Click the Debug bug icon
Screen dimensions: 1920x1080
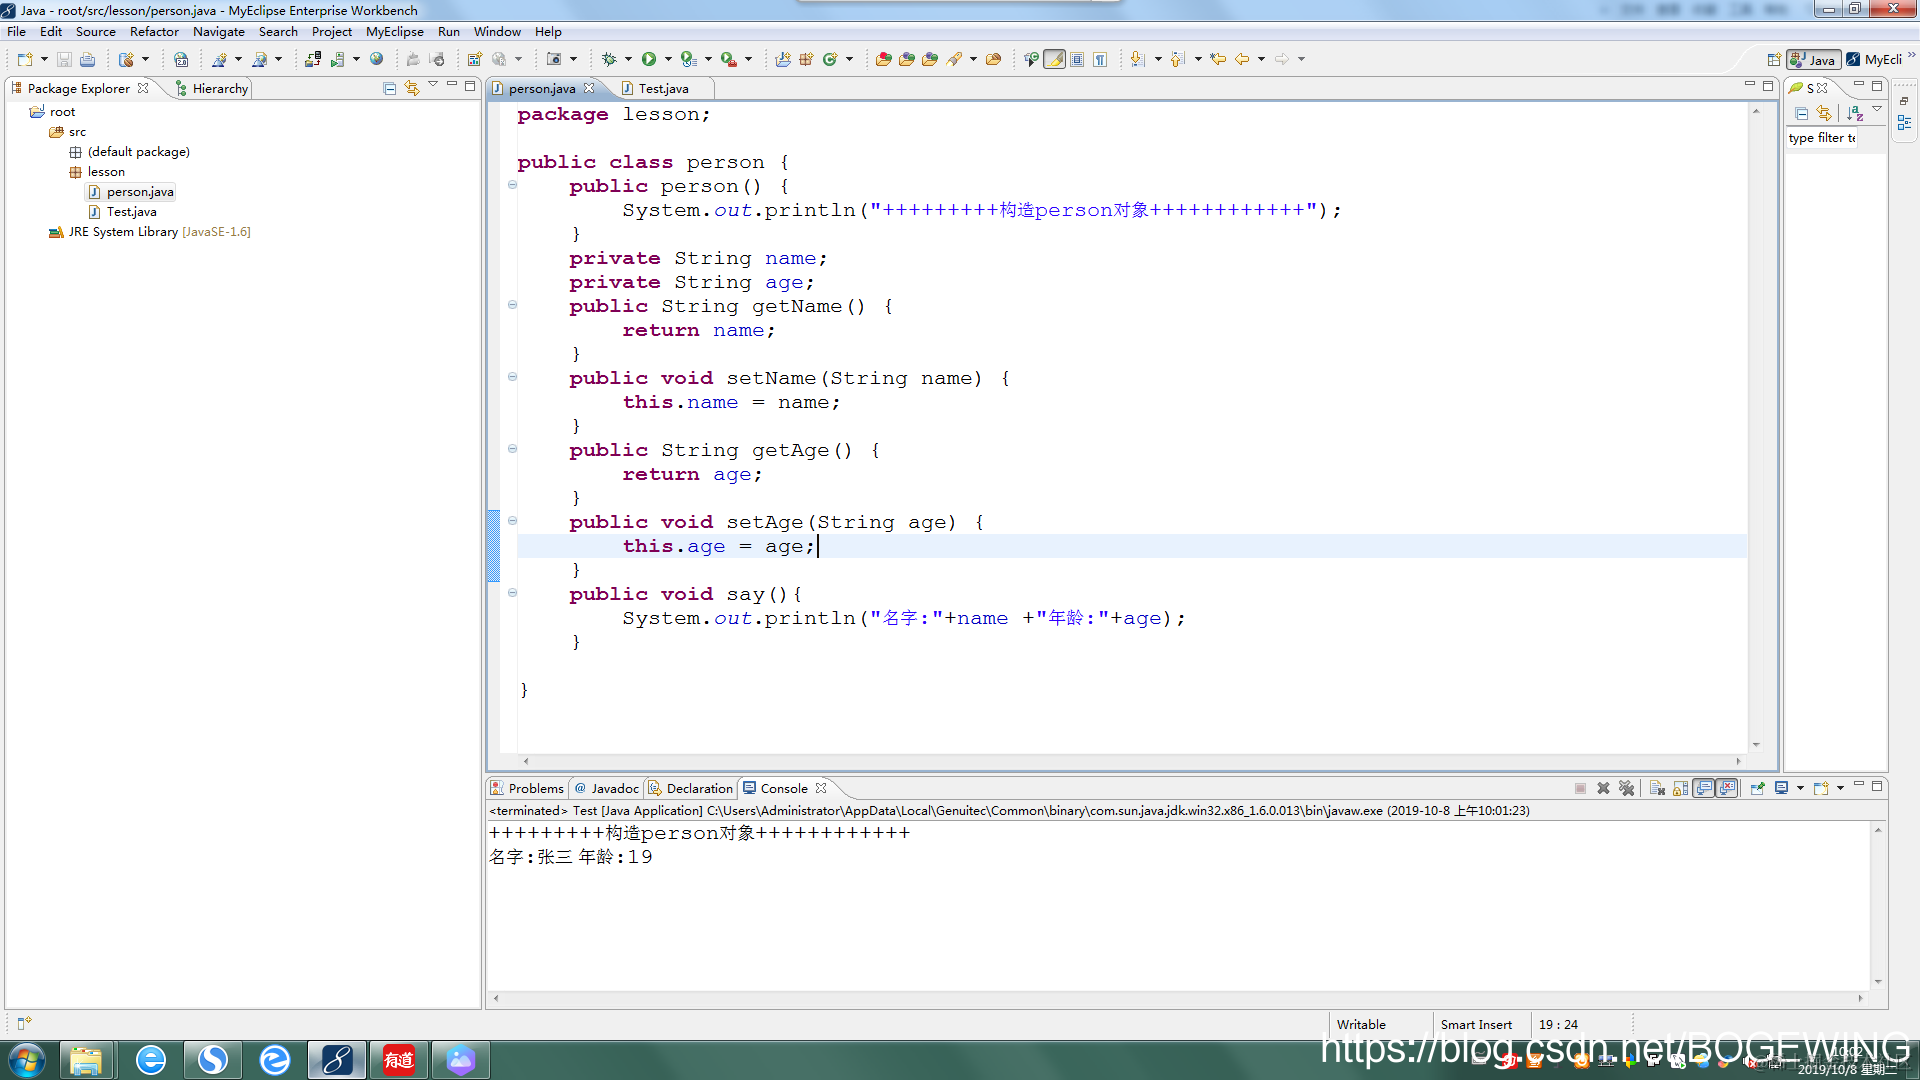coord(608,59)
